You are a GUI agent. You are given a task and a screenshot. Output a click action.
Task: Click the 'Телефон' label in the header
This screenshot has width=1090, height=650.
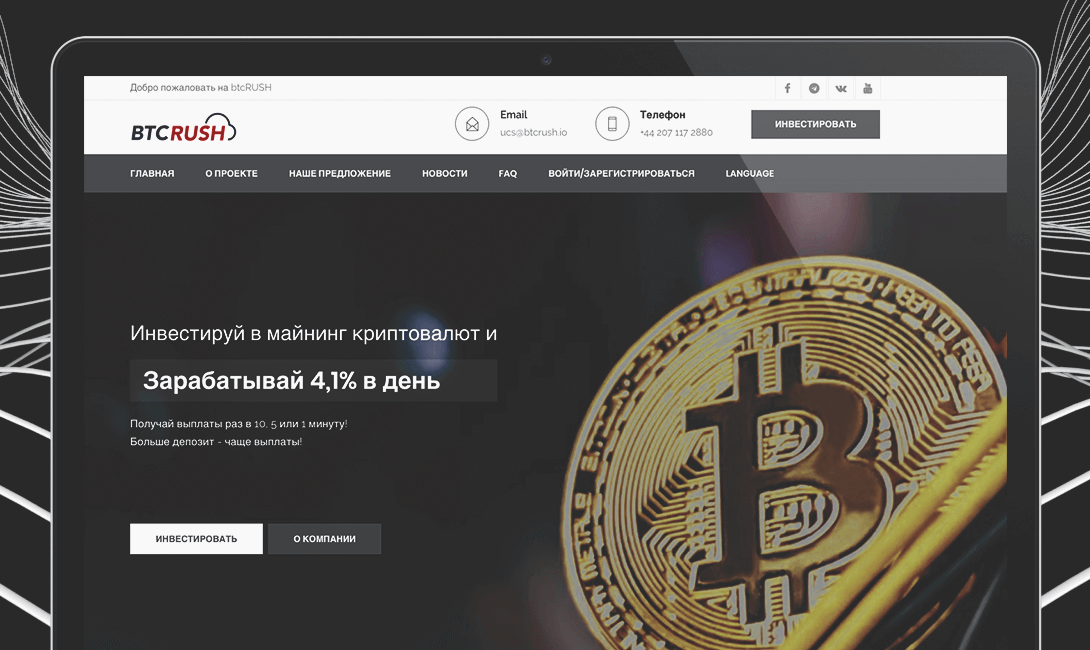tap(662, 115)
